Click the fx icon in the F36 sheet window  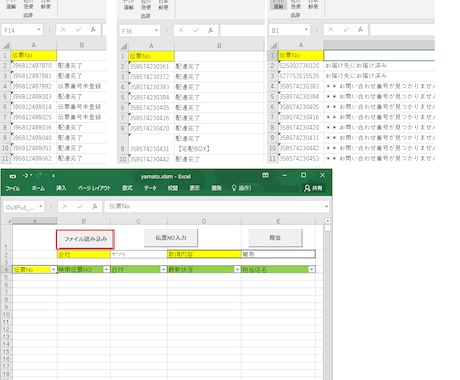(x=211, y=31)
